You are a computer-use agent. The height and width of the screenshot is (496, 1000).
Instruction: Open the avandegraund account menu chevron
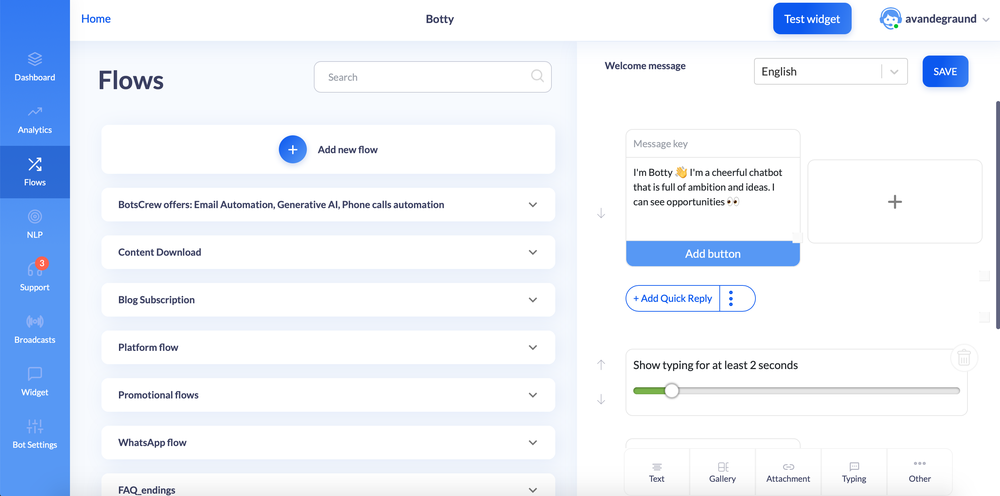(x=986, y=19)
